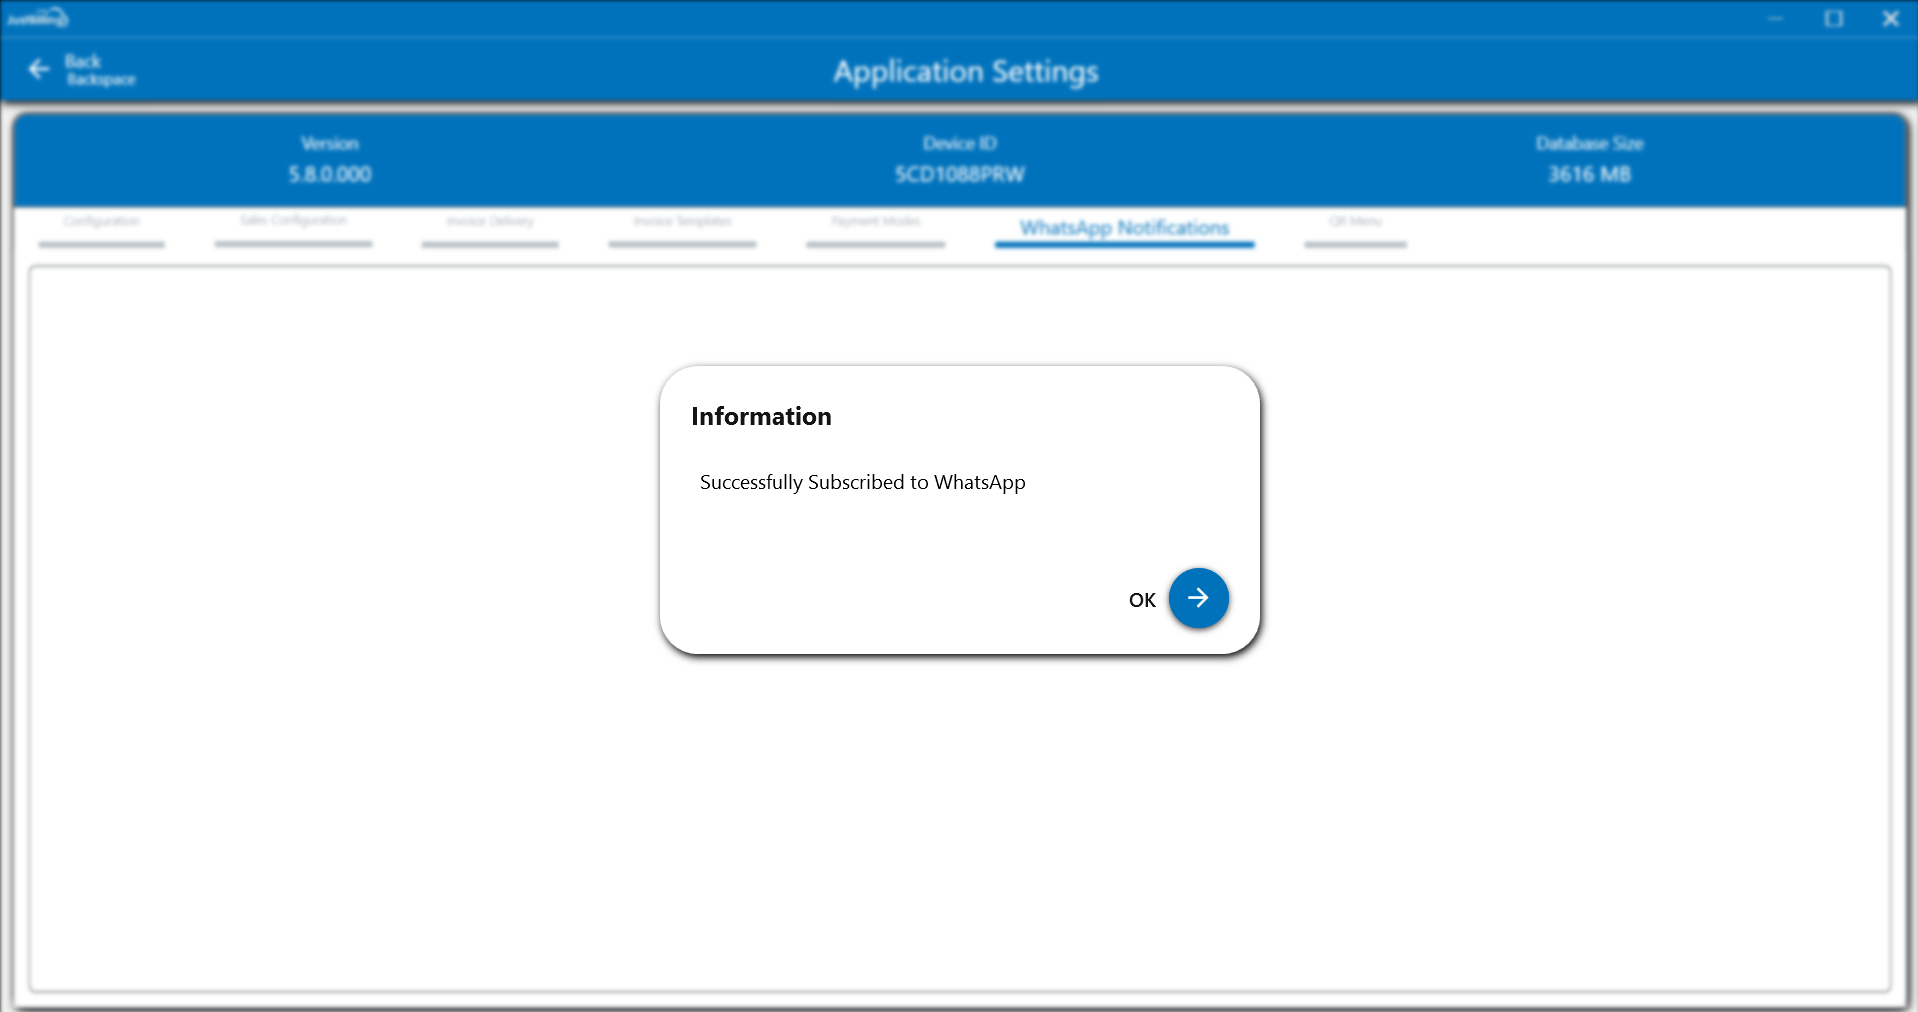Switch to the QR Menu tab

[x=1355, y=222]
